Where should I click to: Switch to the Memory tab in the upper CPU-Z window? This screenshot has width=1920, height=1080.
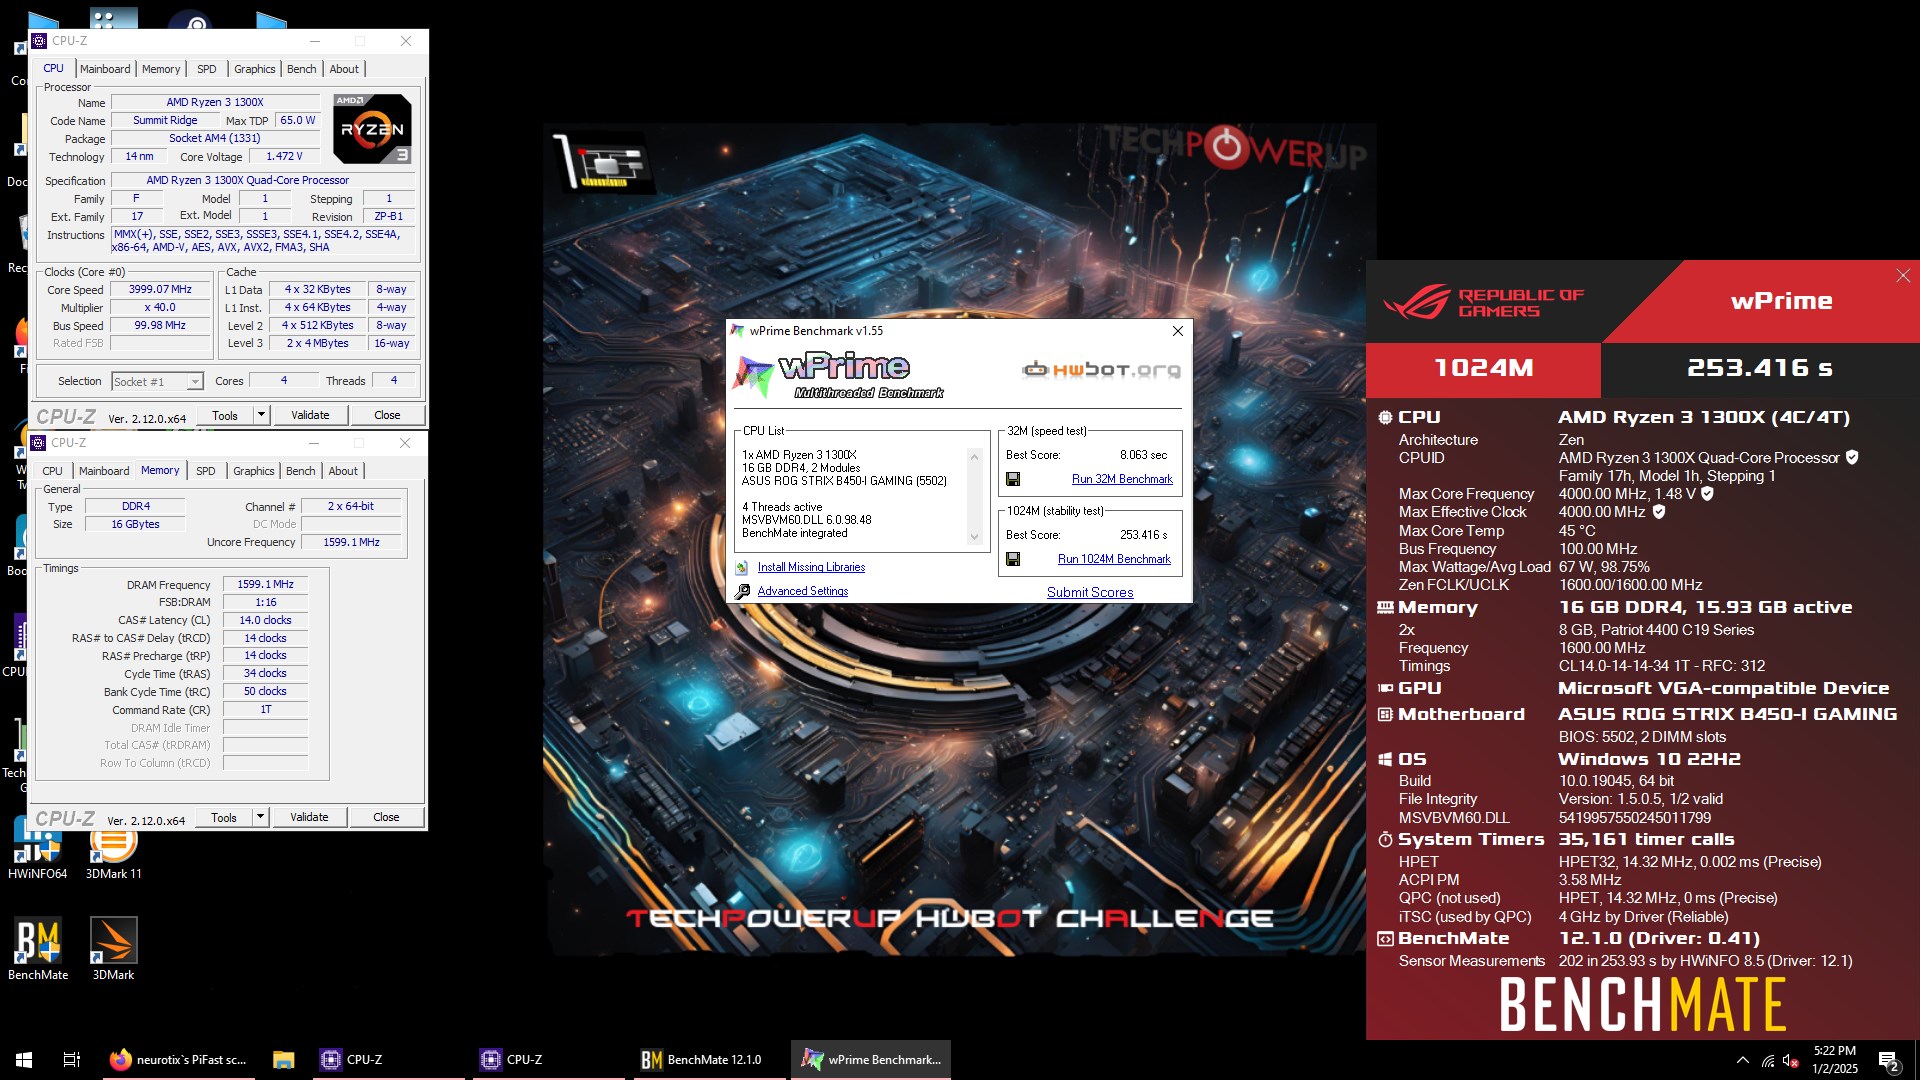(161, 69)
